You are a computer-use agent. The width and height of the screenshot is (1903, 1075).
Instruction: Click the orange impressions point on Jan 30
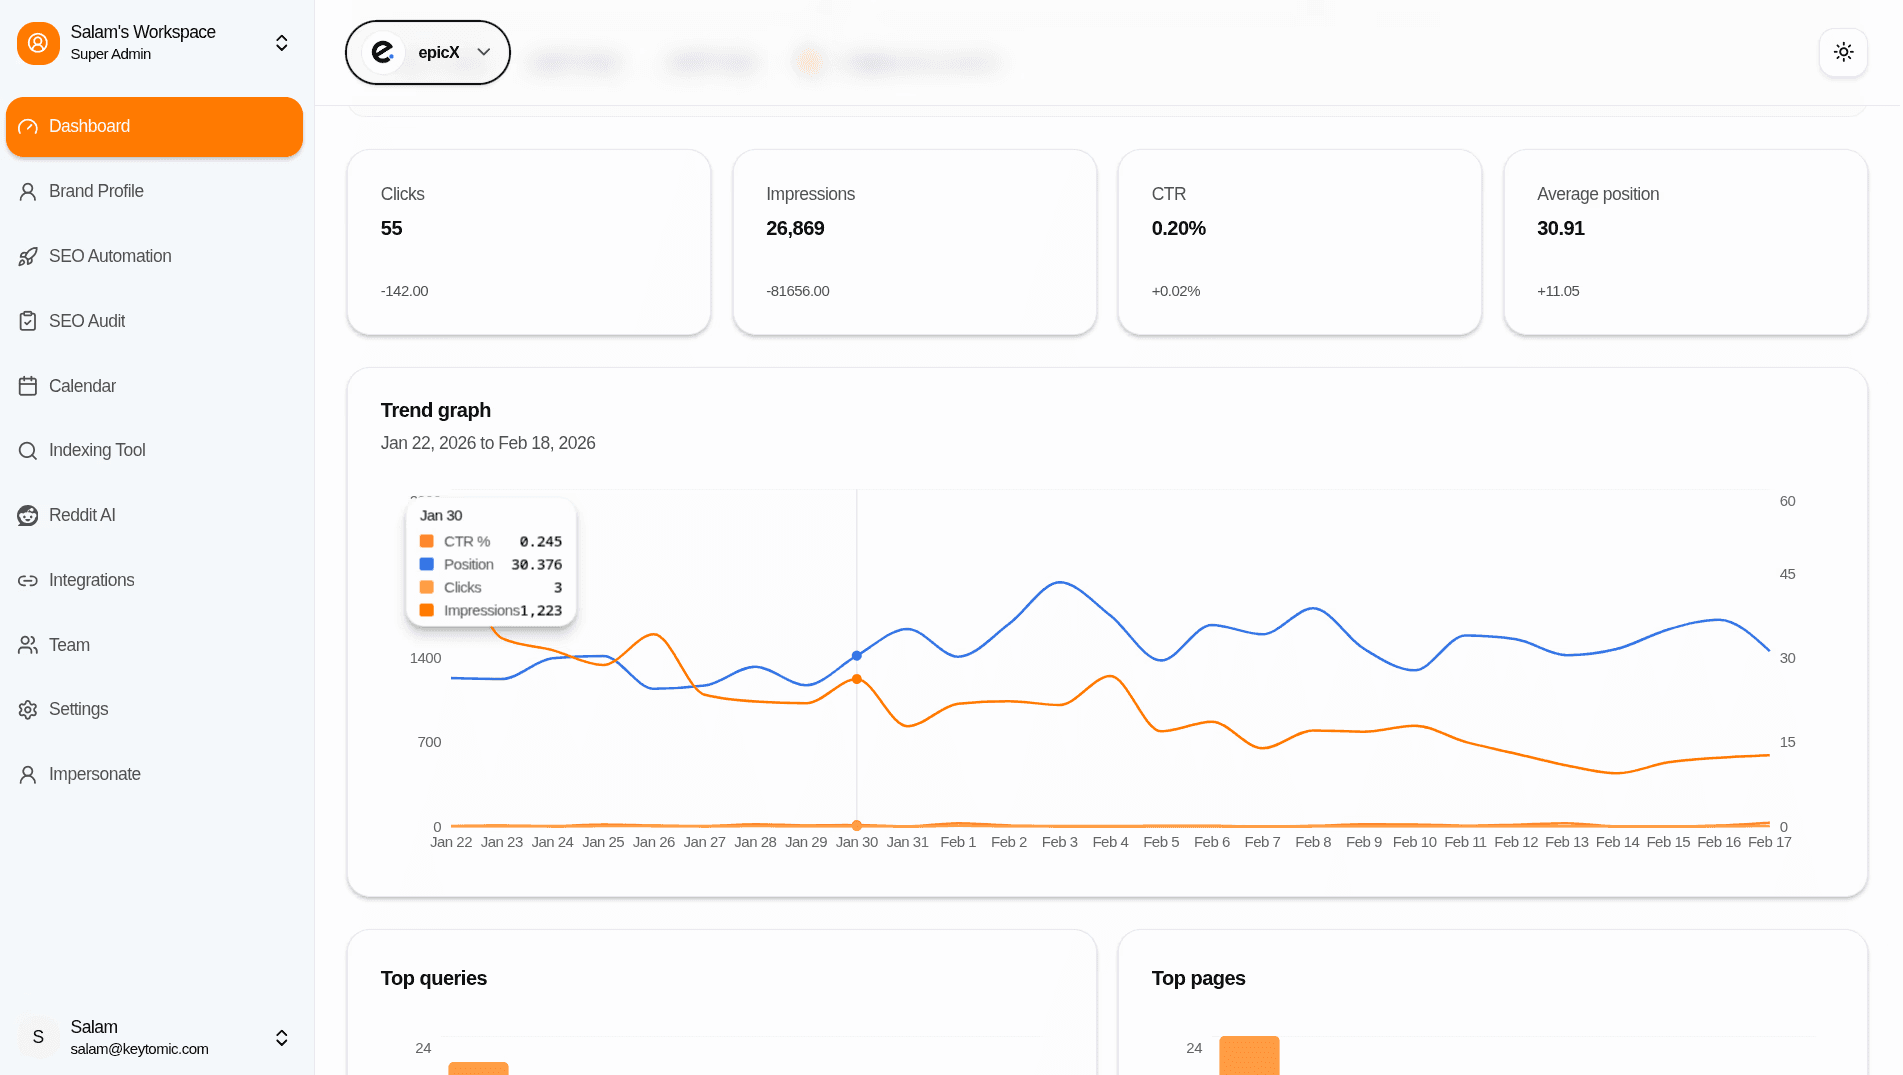tap(857, 679)
